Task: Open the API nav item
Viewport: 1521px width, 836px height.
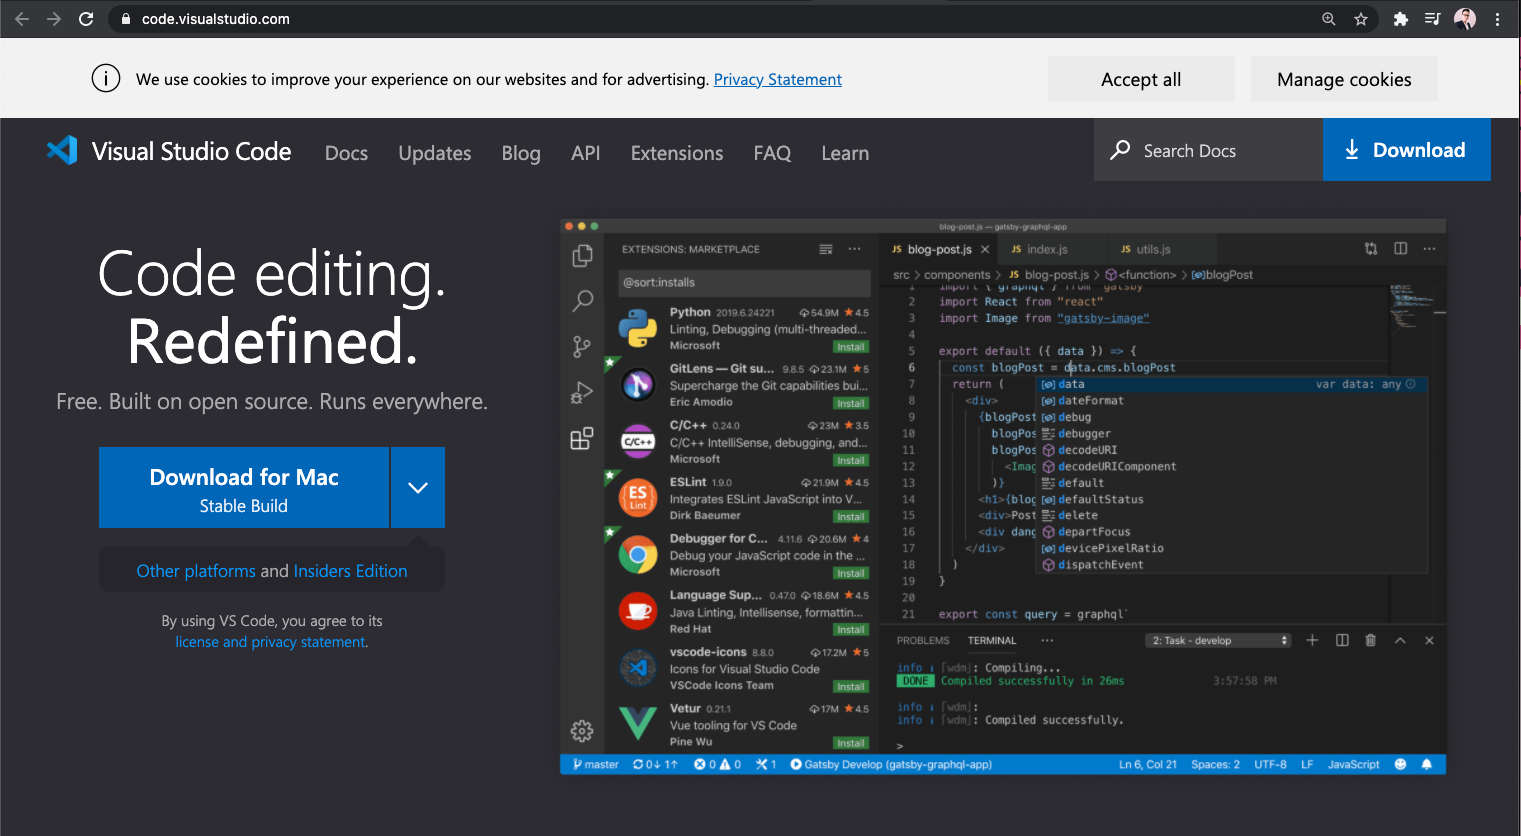Action: tap(586, 153)
